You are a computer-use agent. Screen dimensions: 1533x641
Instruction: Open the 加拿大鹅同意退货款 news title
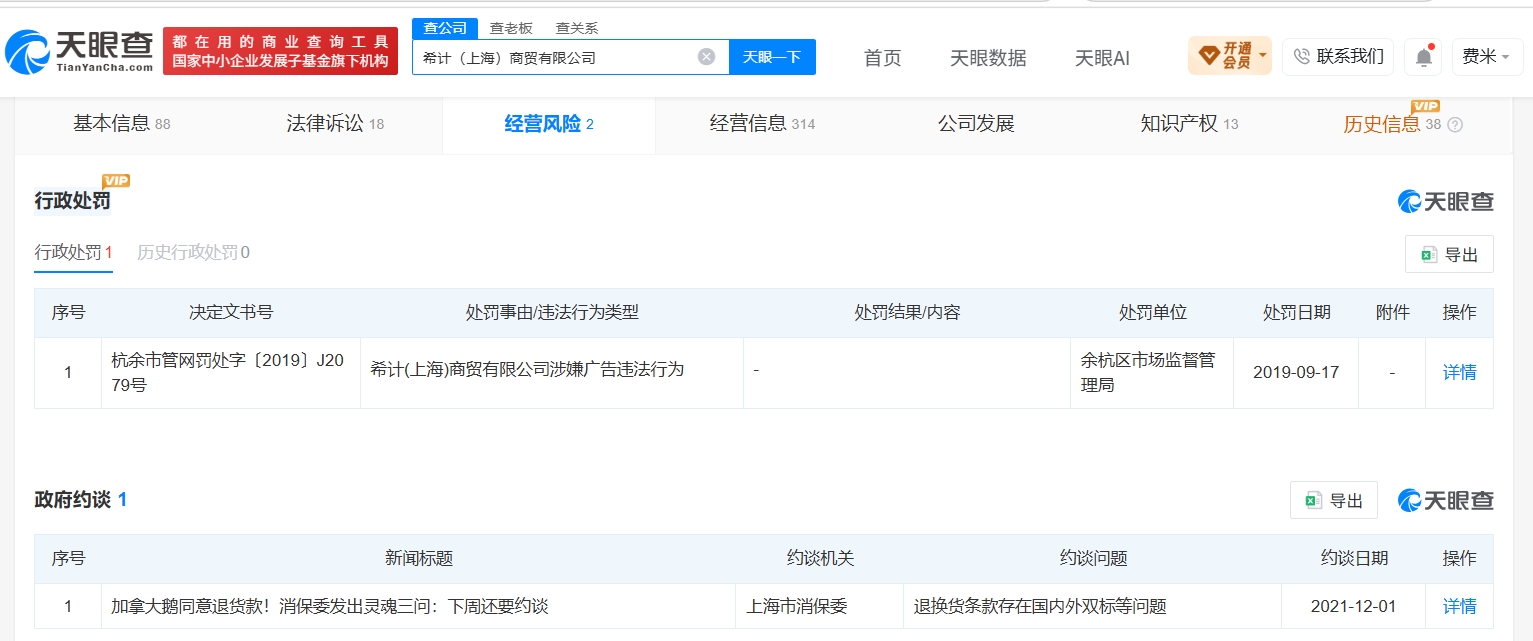[x=330, y=606]
